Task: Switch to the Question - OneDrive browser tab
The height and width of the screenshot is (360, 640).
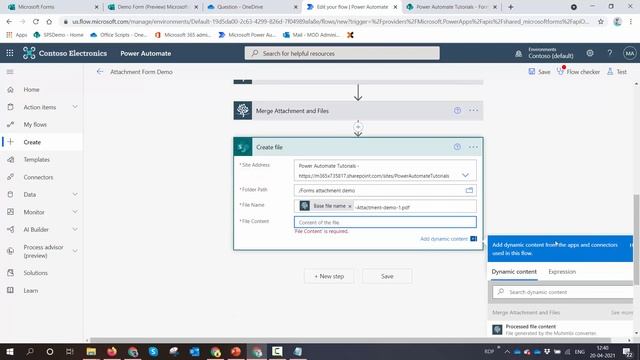Action: [252, 7]
